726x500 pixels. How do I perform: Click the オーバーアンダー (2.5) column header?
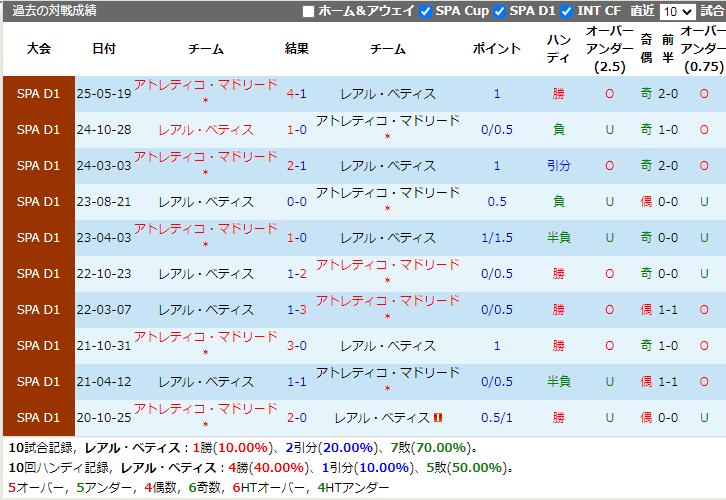(609, 49)
